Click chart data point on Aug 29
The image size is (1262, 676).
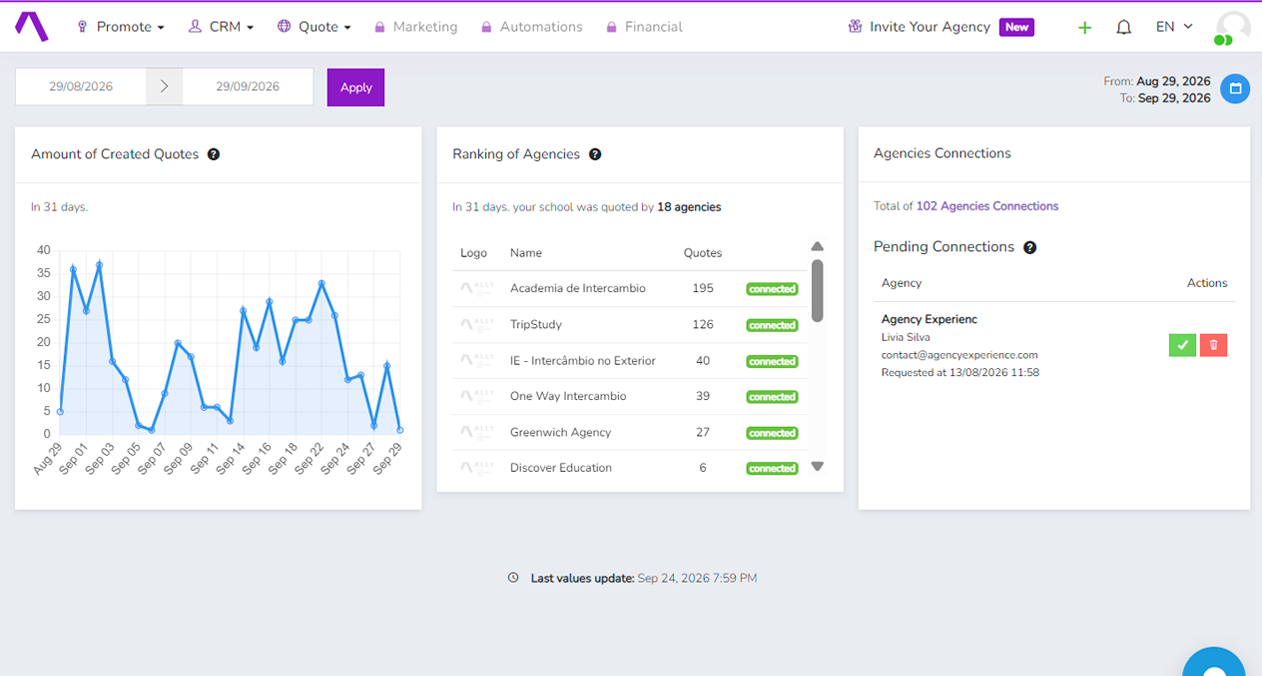coord(60,411)
